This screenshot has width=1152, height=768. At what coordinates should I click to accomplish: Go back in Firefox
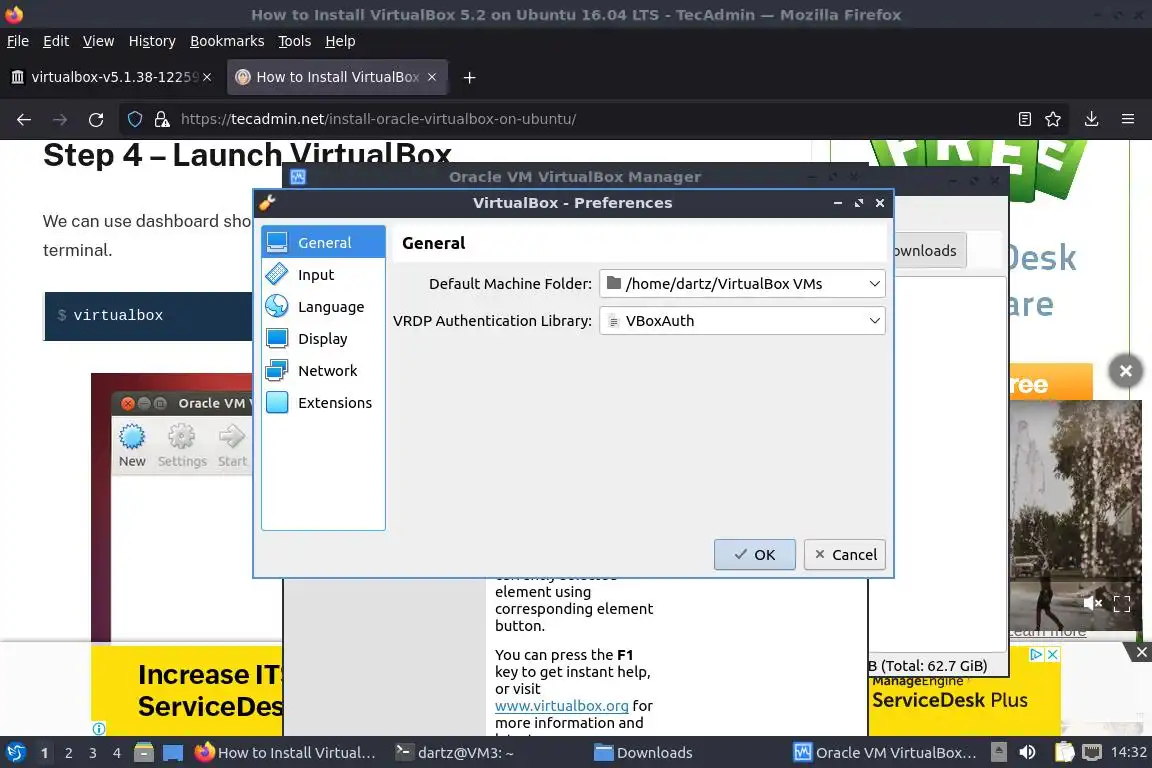(x=24, y=119)
